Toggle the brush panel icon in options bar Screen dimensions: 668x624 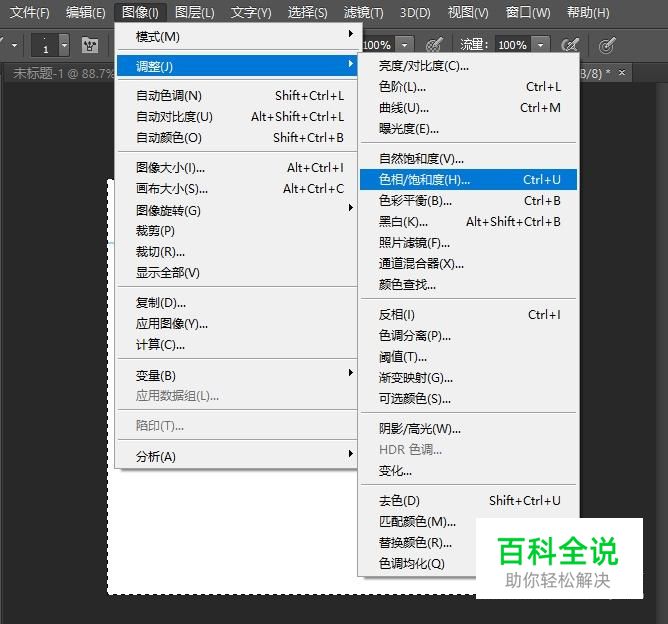click(90, 45)
